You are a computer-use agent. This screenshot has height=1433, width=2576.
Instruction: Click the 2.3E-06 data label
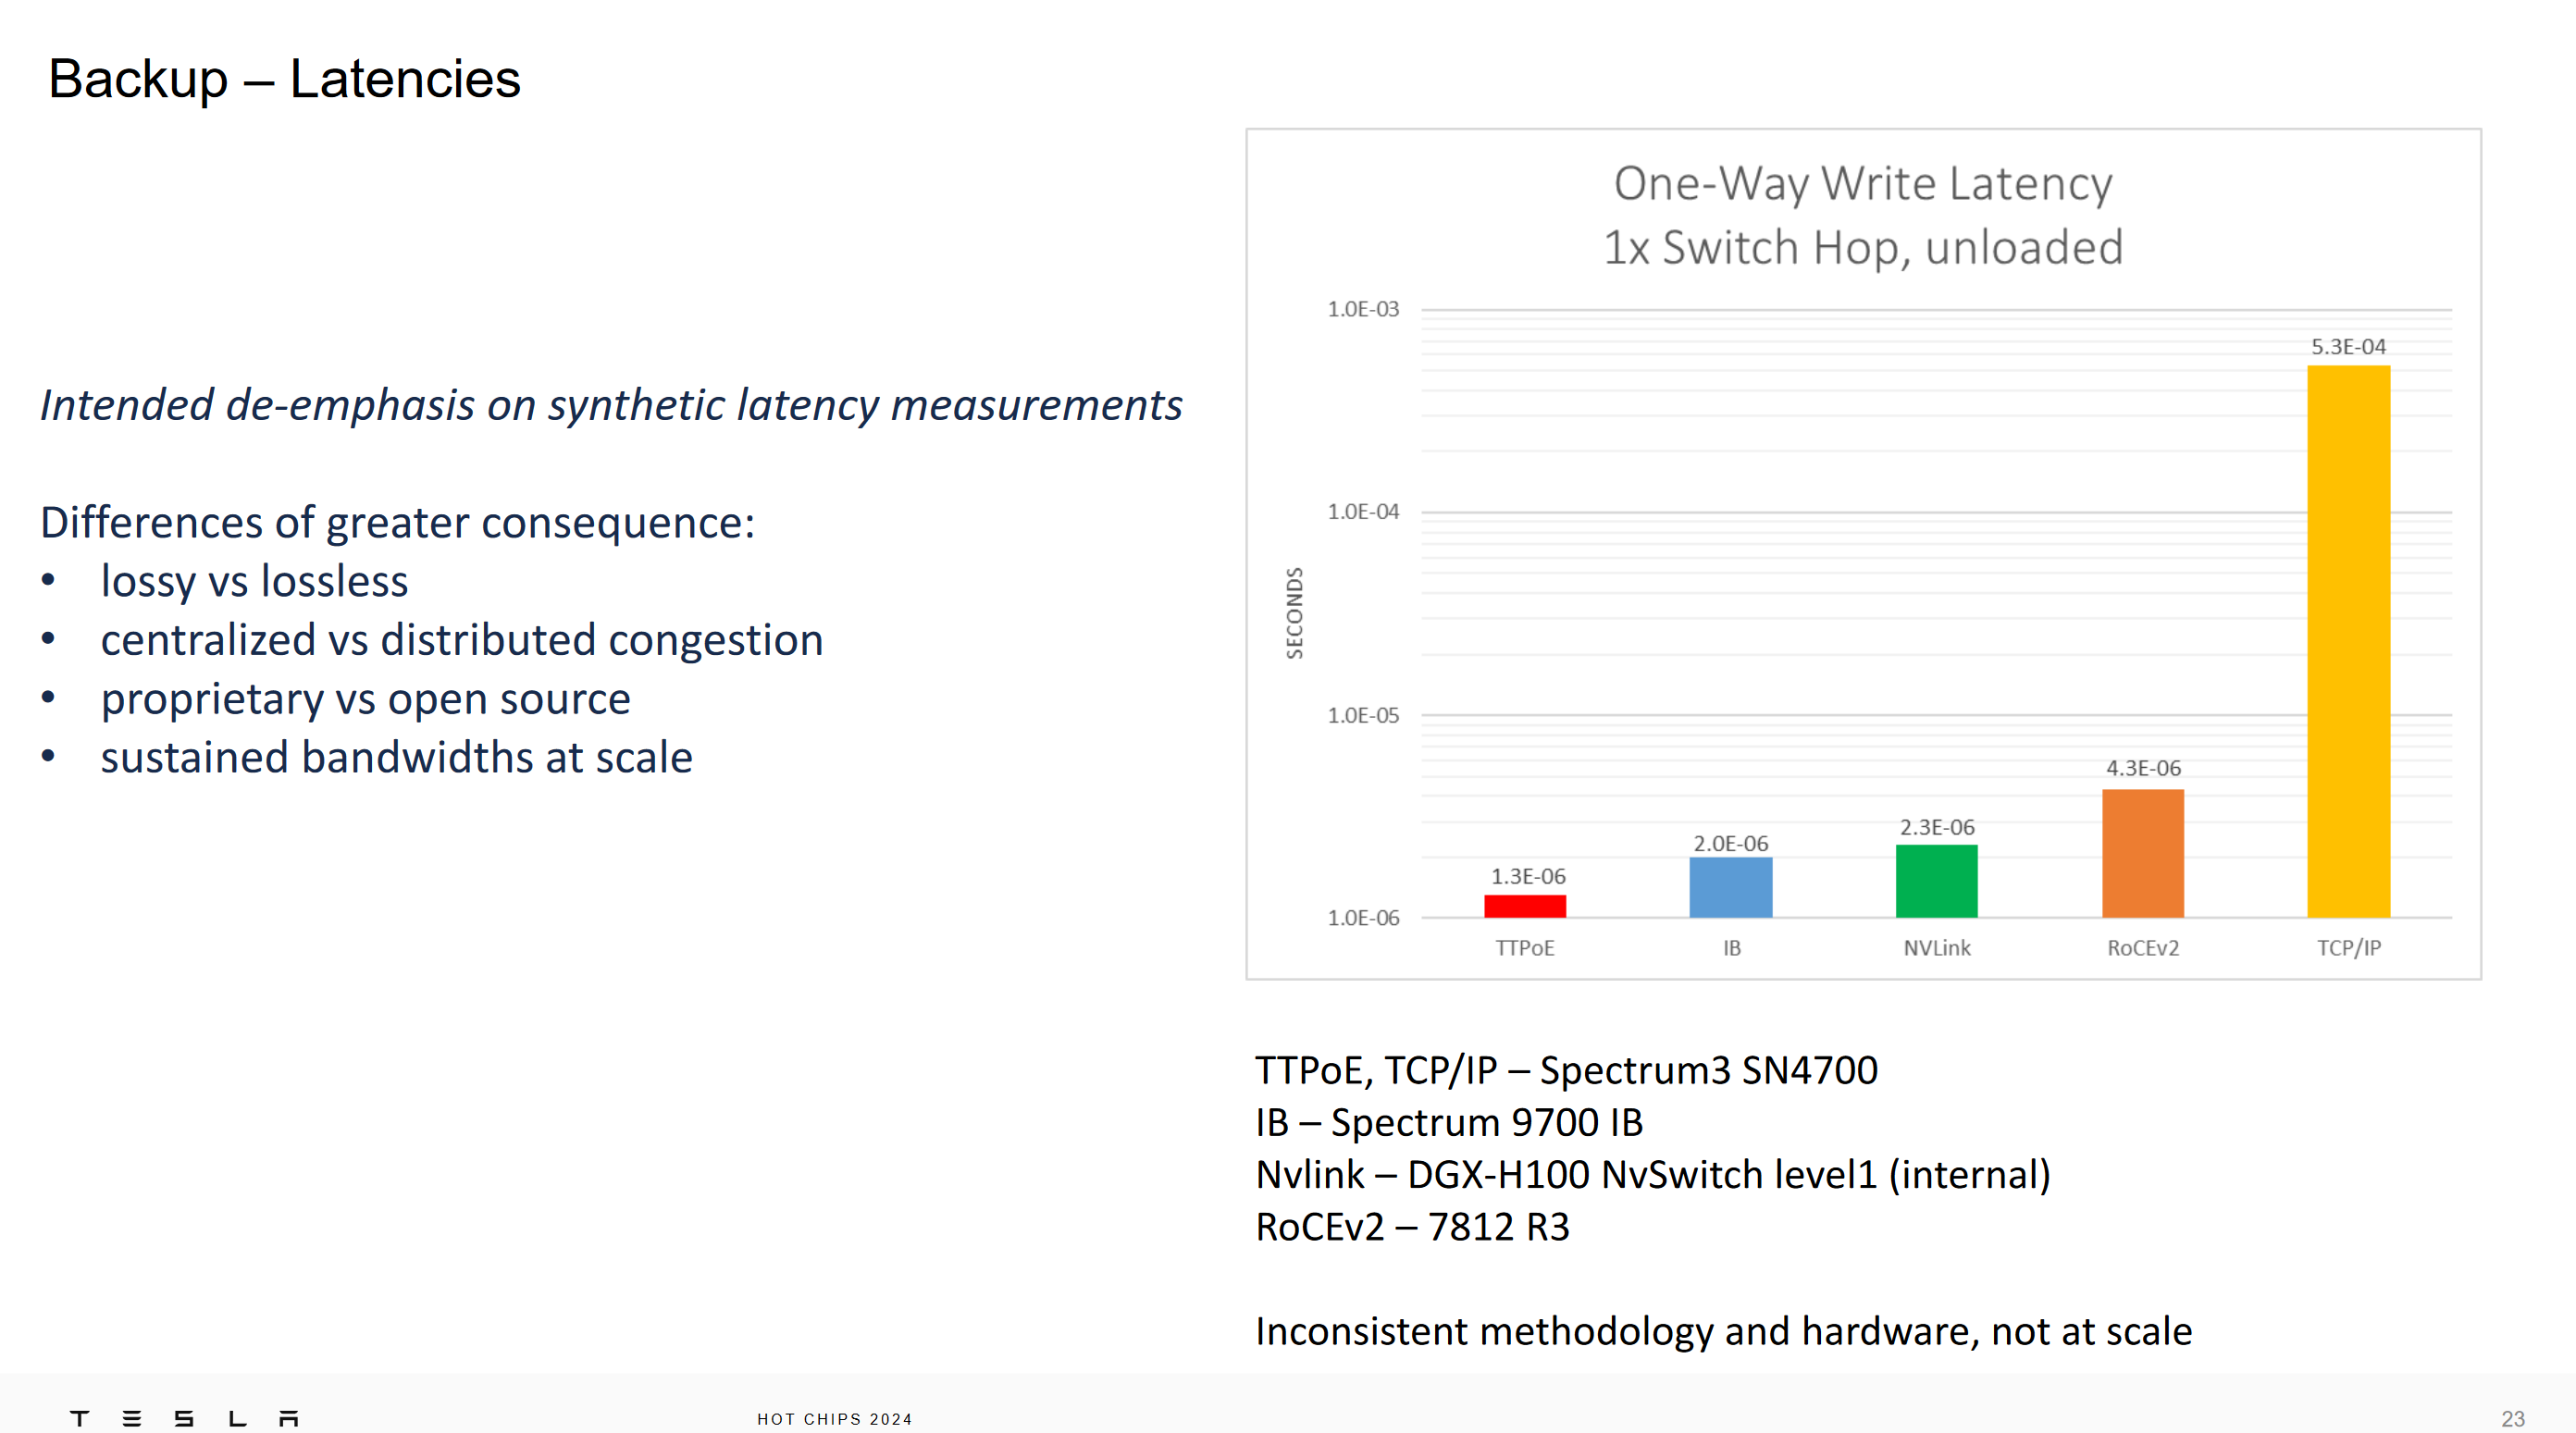1938,827
